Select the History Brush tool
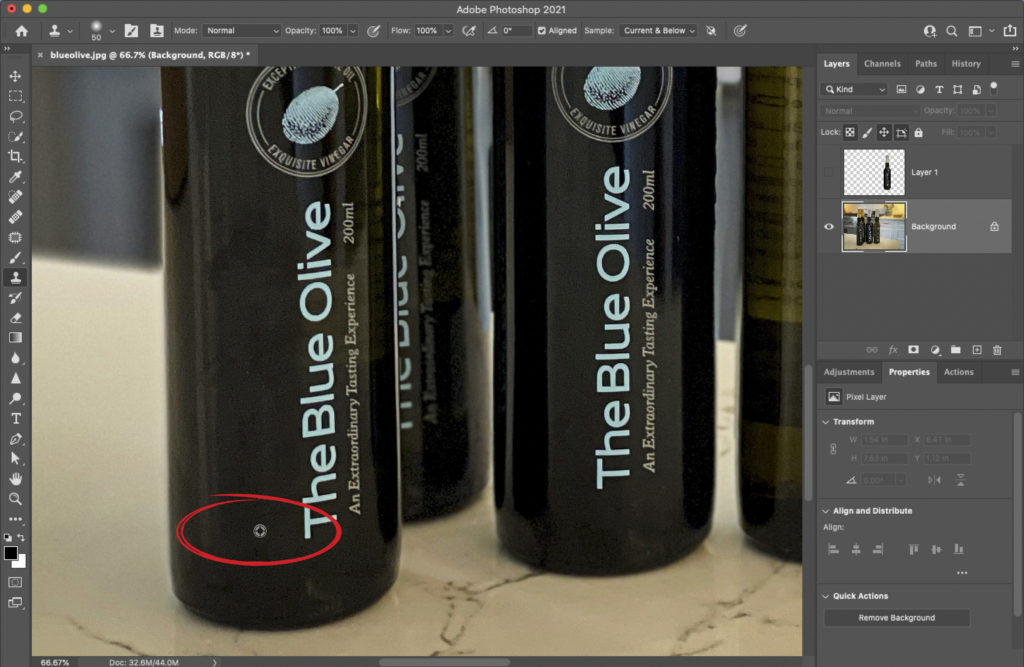This screenshot has width=1024, height=667. pos(16,298)
